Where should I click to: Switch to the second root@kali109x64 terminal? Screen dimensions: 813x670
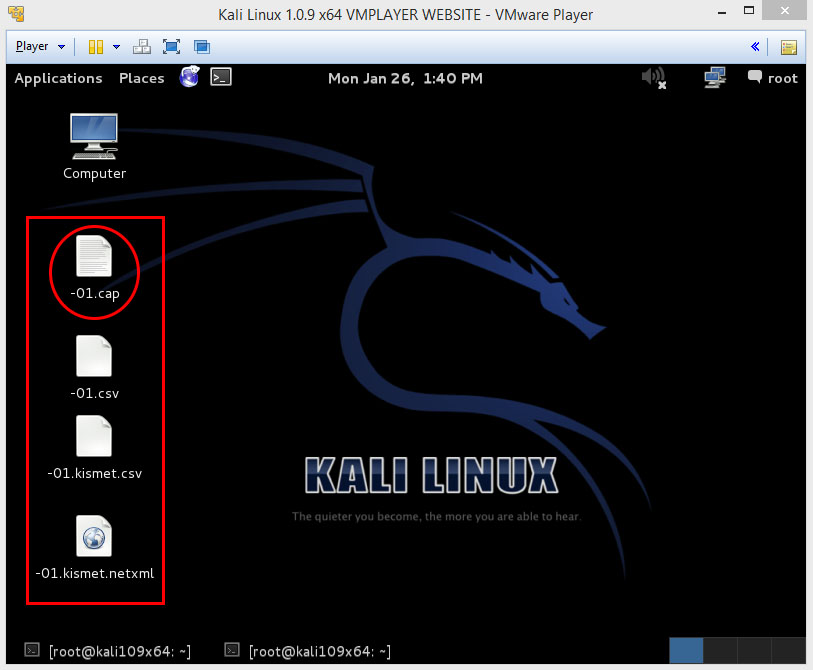coord(308,651)
